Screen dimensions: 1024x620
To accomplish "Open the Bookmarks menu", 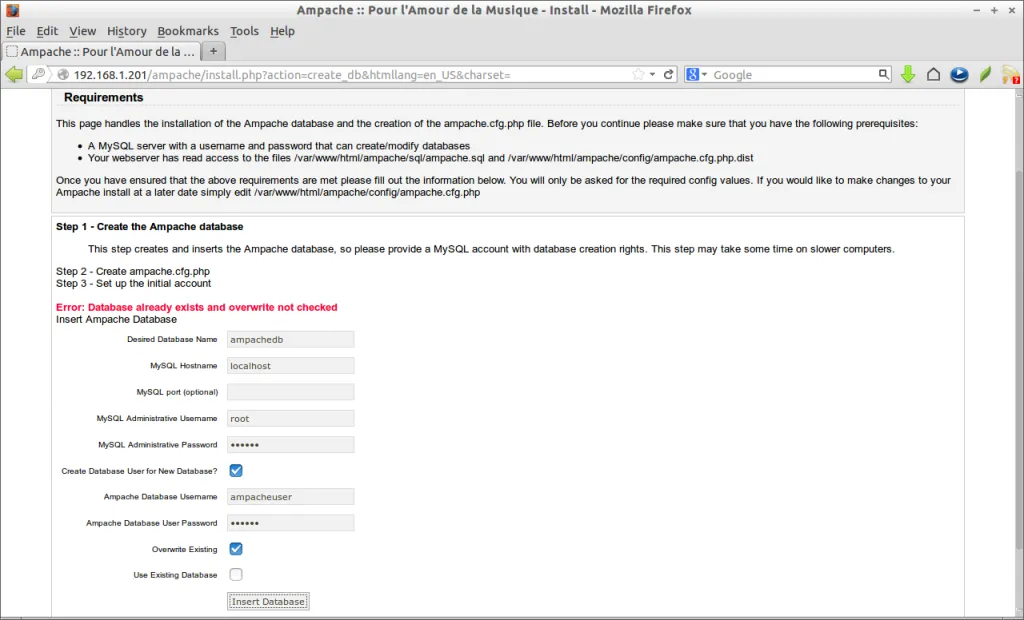I will pos(188,31).
